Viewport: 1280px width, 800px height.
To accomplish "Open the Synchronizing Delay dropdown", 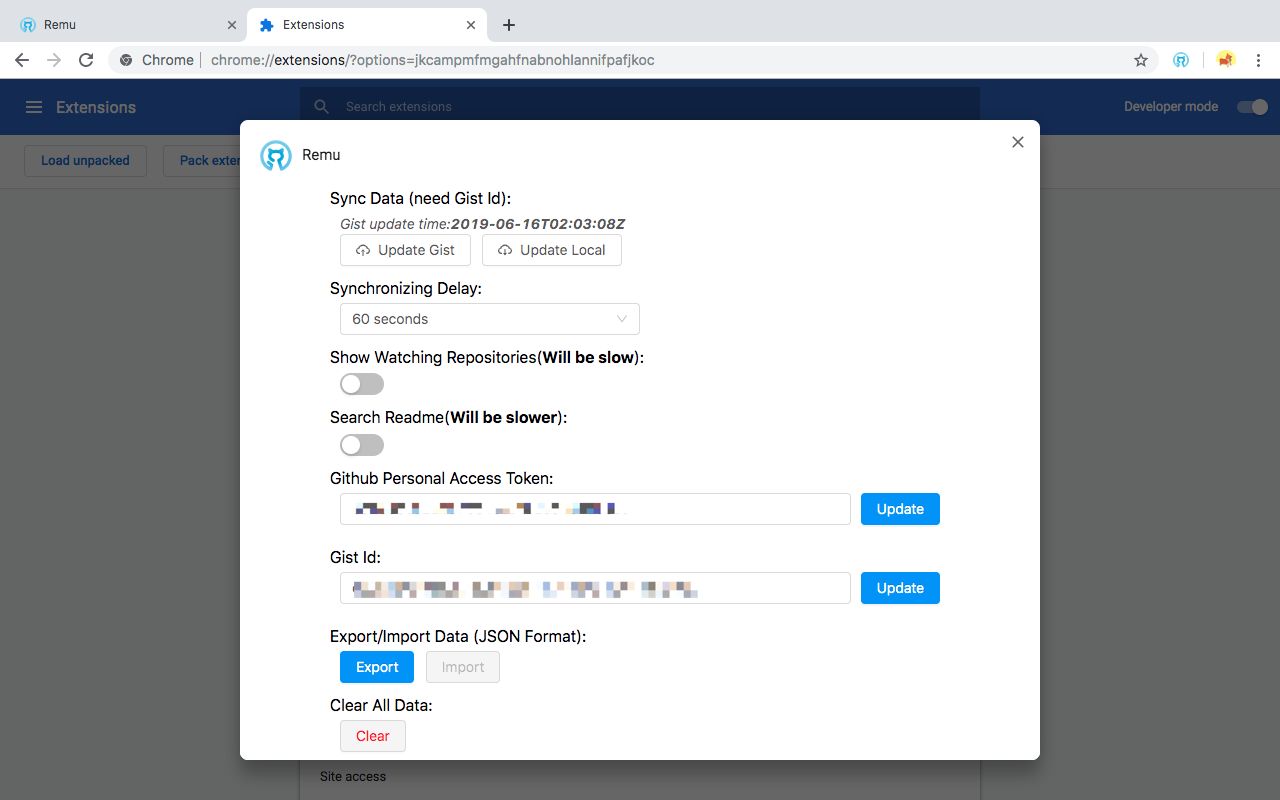I will click(490, 319).
